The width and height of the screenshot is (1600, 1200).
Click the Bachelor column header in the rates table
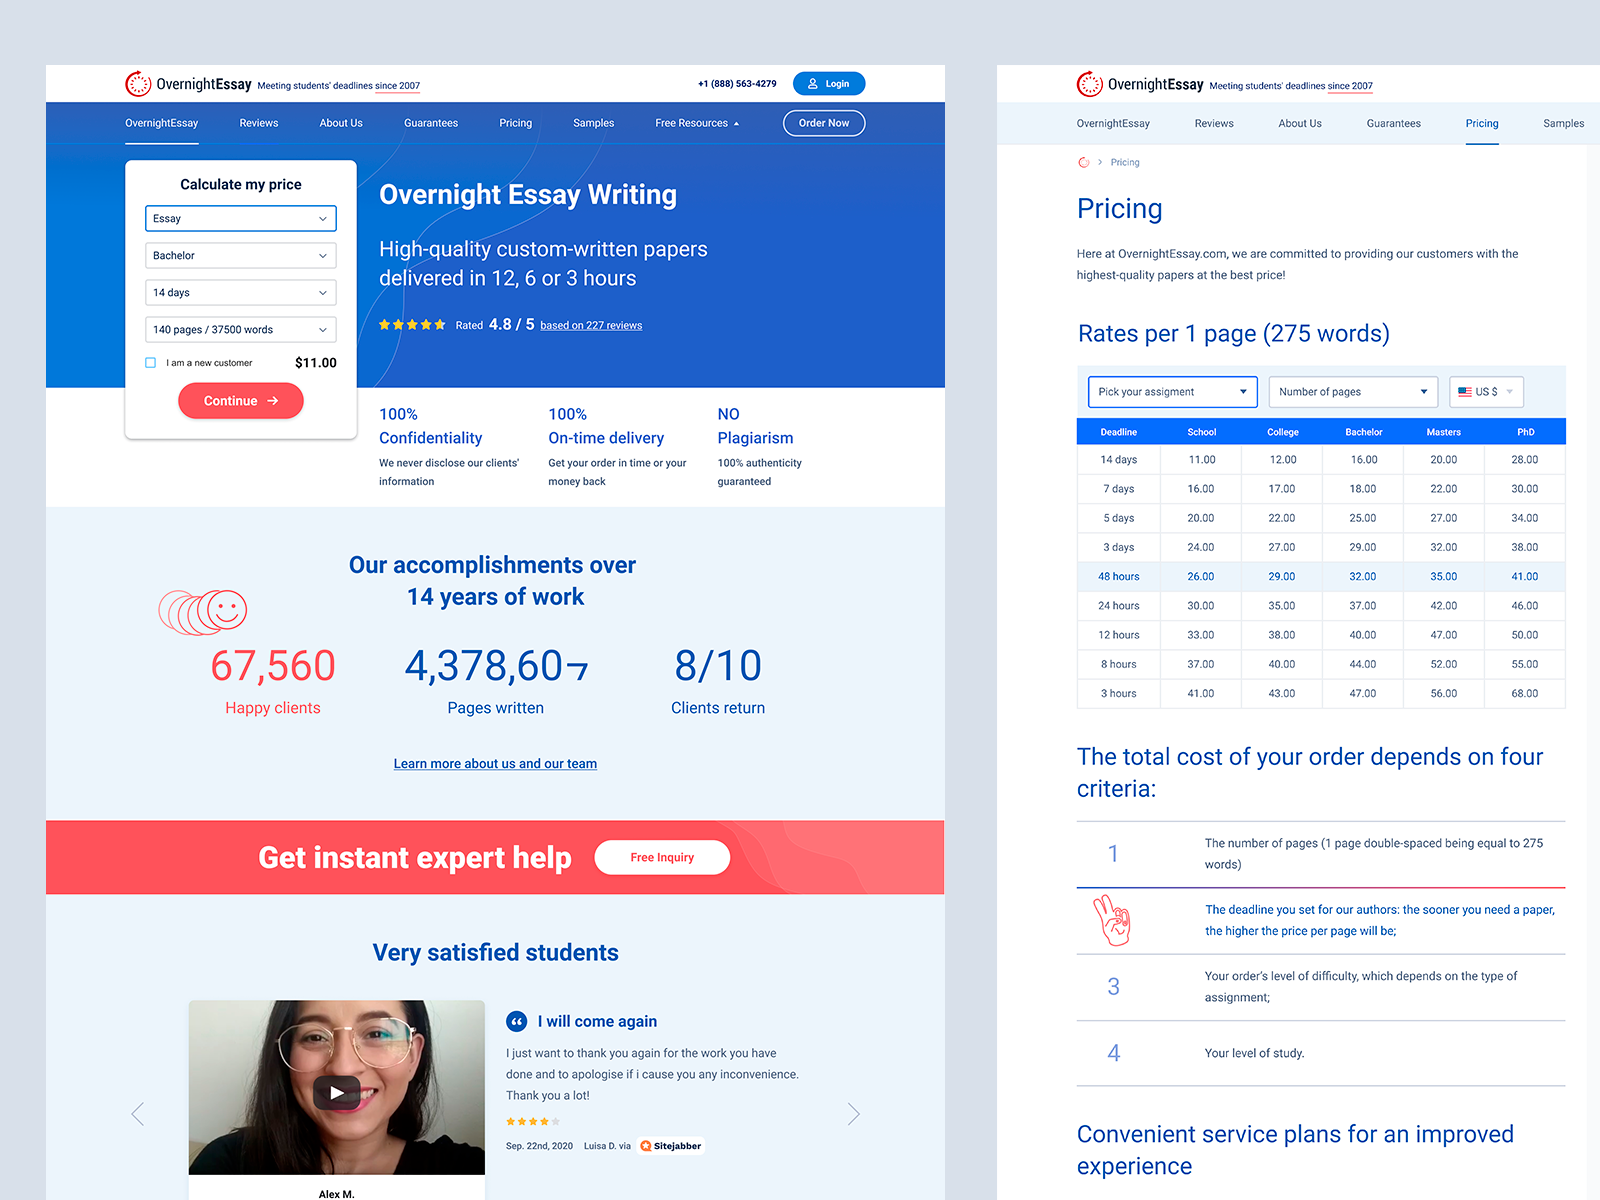(x=1364, y=432)
